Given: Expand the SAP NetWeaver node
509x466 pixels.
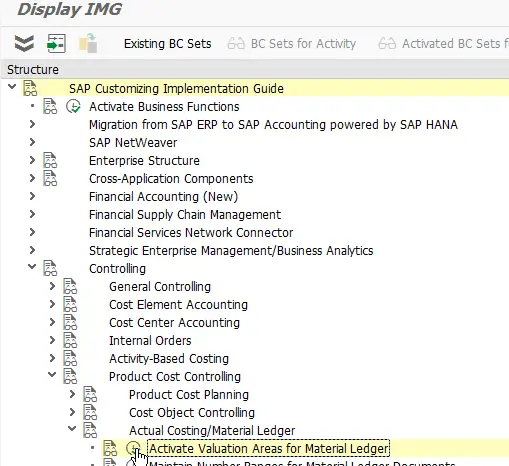Looking at the screenshot, I should pos(32,142).
